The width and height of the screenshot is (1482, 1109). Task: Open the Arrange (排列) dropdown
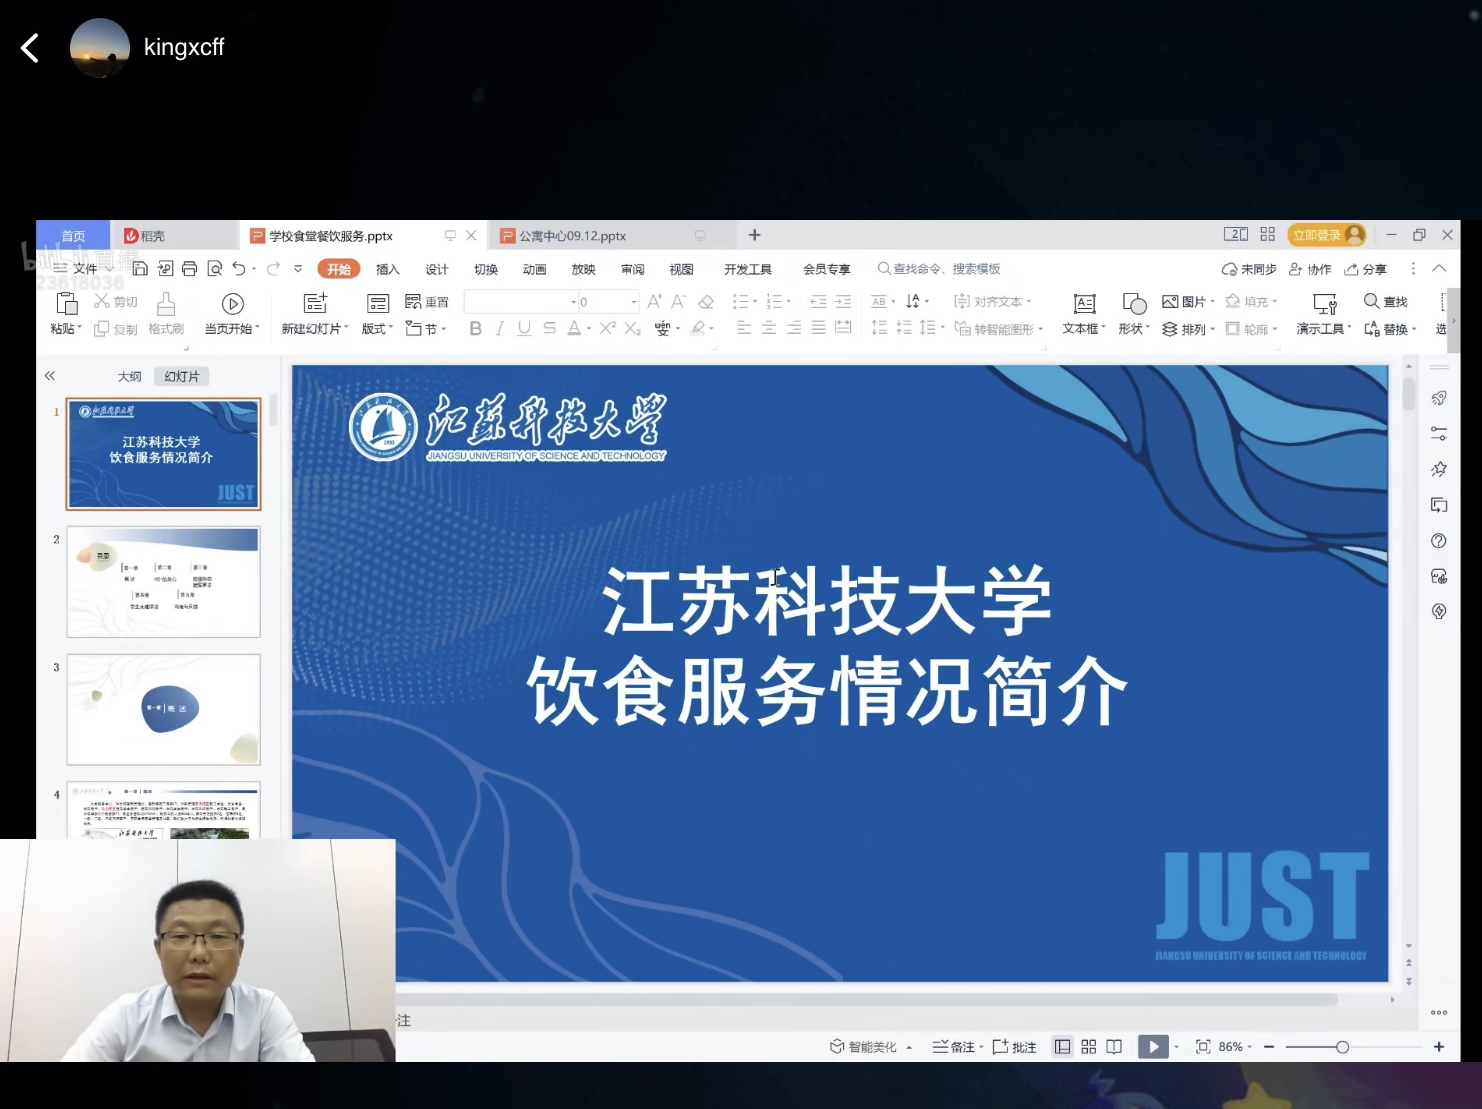click(x=1188, y=329)
